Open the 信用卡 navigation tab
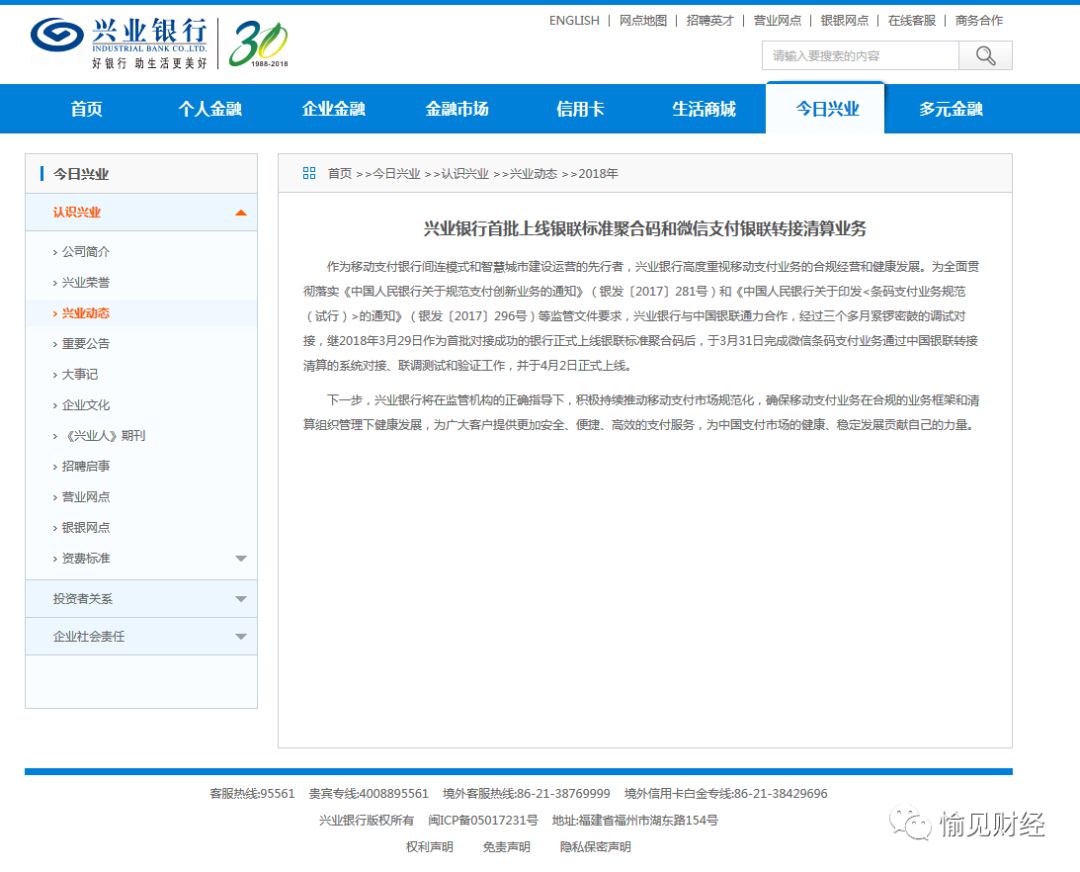This screenshot has width=1080, height=872. (580, 109)
